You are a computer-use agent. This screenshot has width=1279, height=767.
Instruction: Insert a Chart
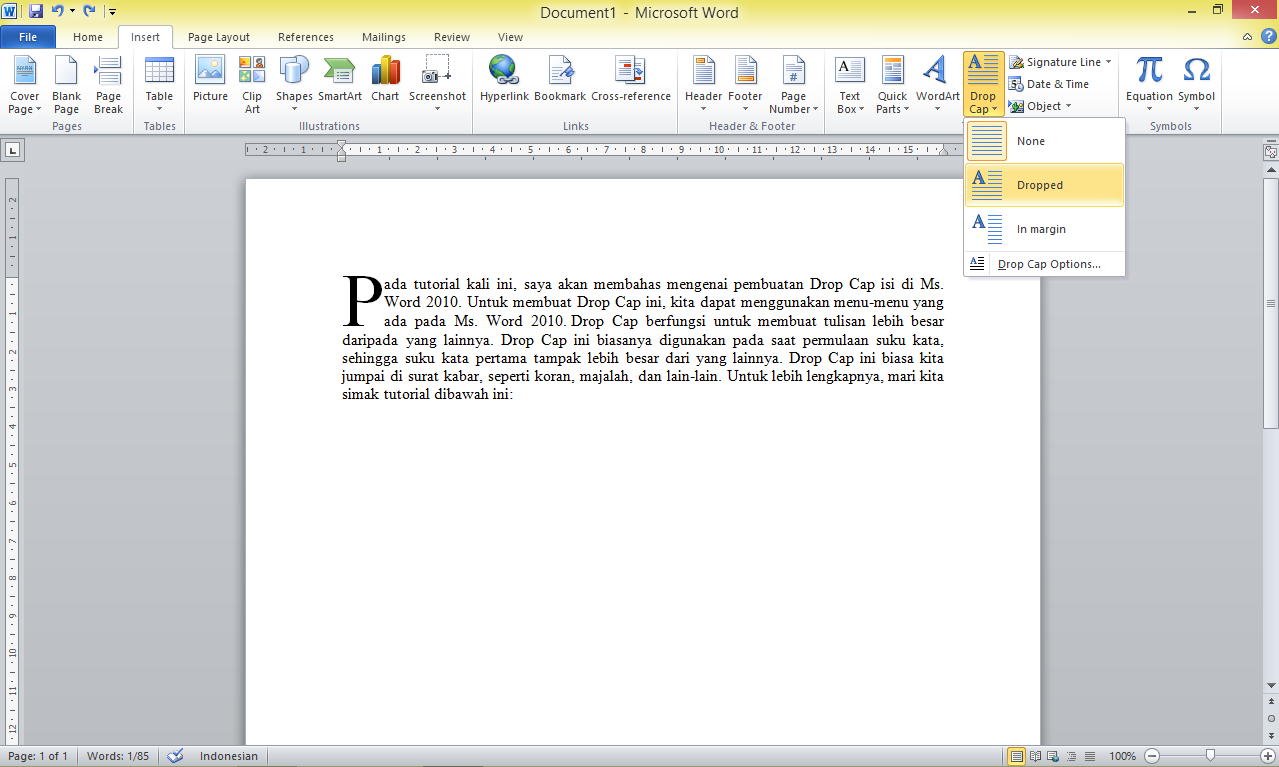(x=385, y=79)
